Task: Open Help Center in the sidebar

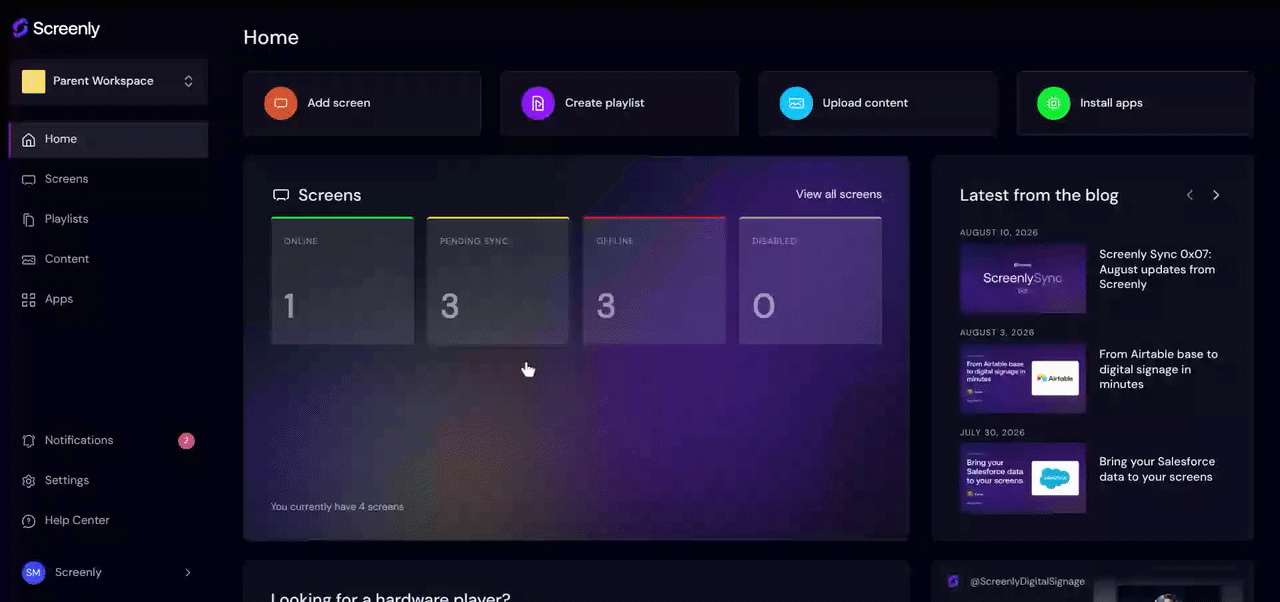Action: tap(109, 520)
